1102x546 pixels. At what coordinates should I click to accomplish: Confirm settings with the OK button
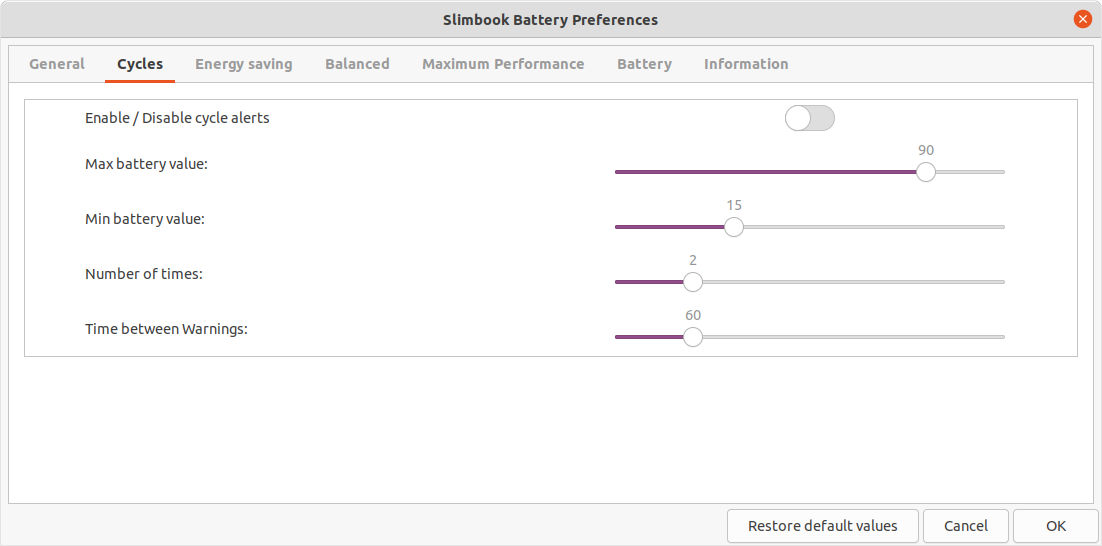click(x=1056, y=526)
